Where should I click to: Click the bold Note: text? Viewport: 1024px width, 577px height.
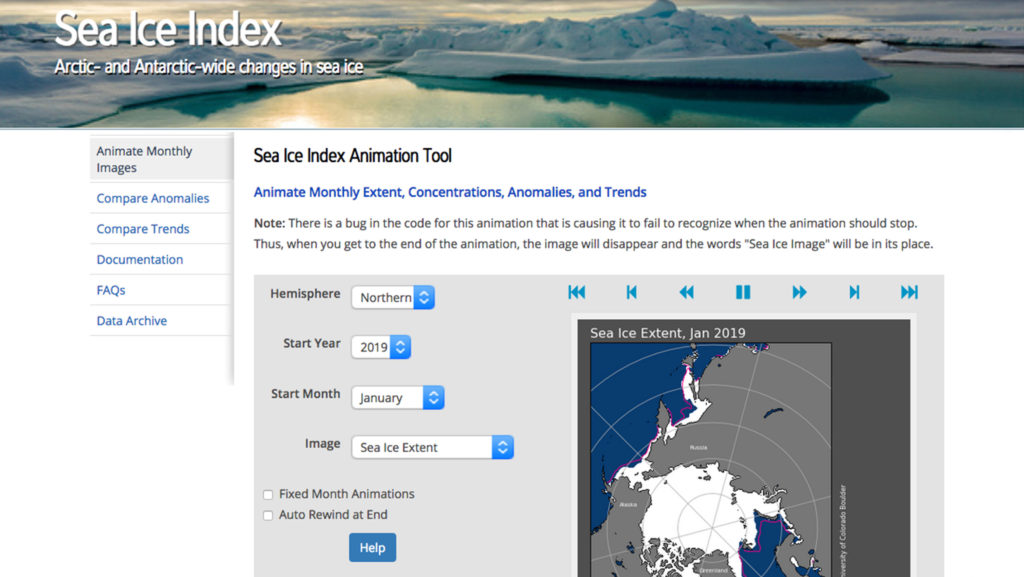[269, 223]
